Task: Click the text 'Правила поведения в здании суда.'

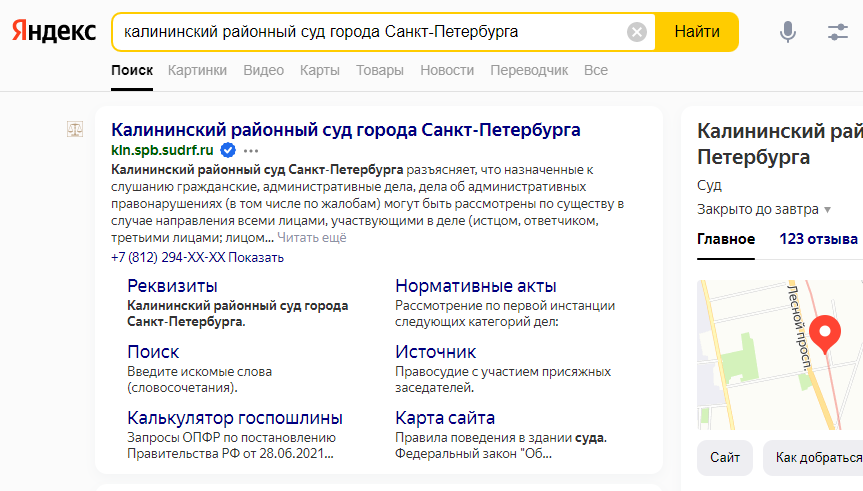Action: coord(501,438)
